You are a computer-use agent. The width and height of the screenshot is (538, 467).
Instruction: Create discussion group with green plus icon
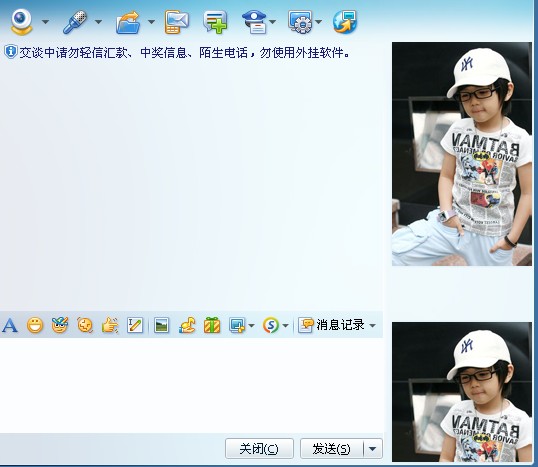click(x=215, y=22)
